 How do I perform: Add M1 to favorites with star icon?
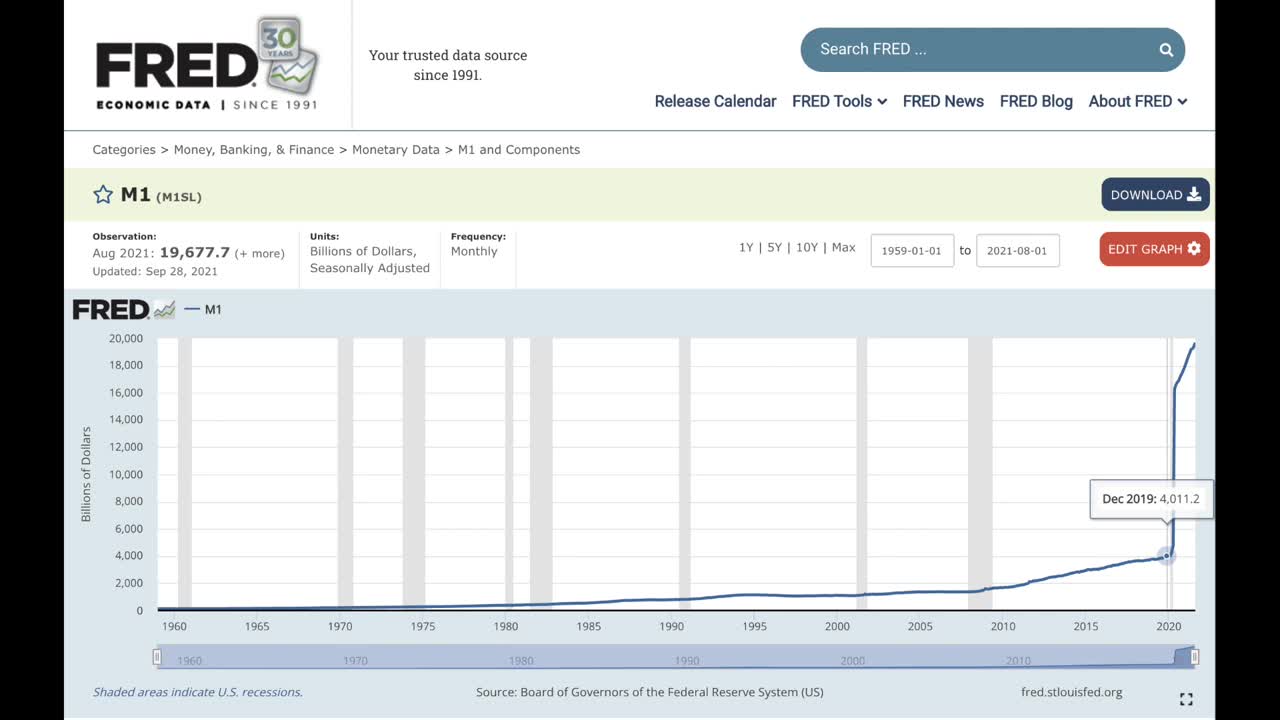coord(102,195)
